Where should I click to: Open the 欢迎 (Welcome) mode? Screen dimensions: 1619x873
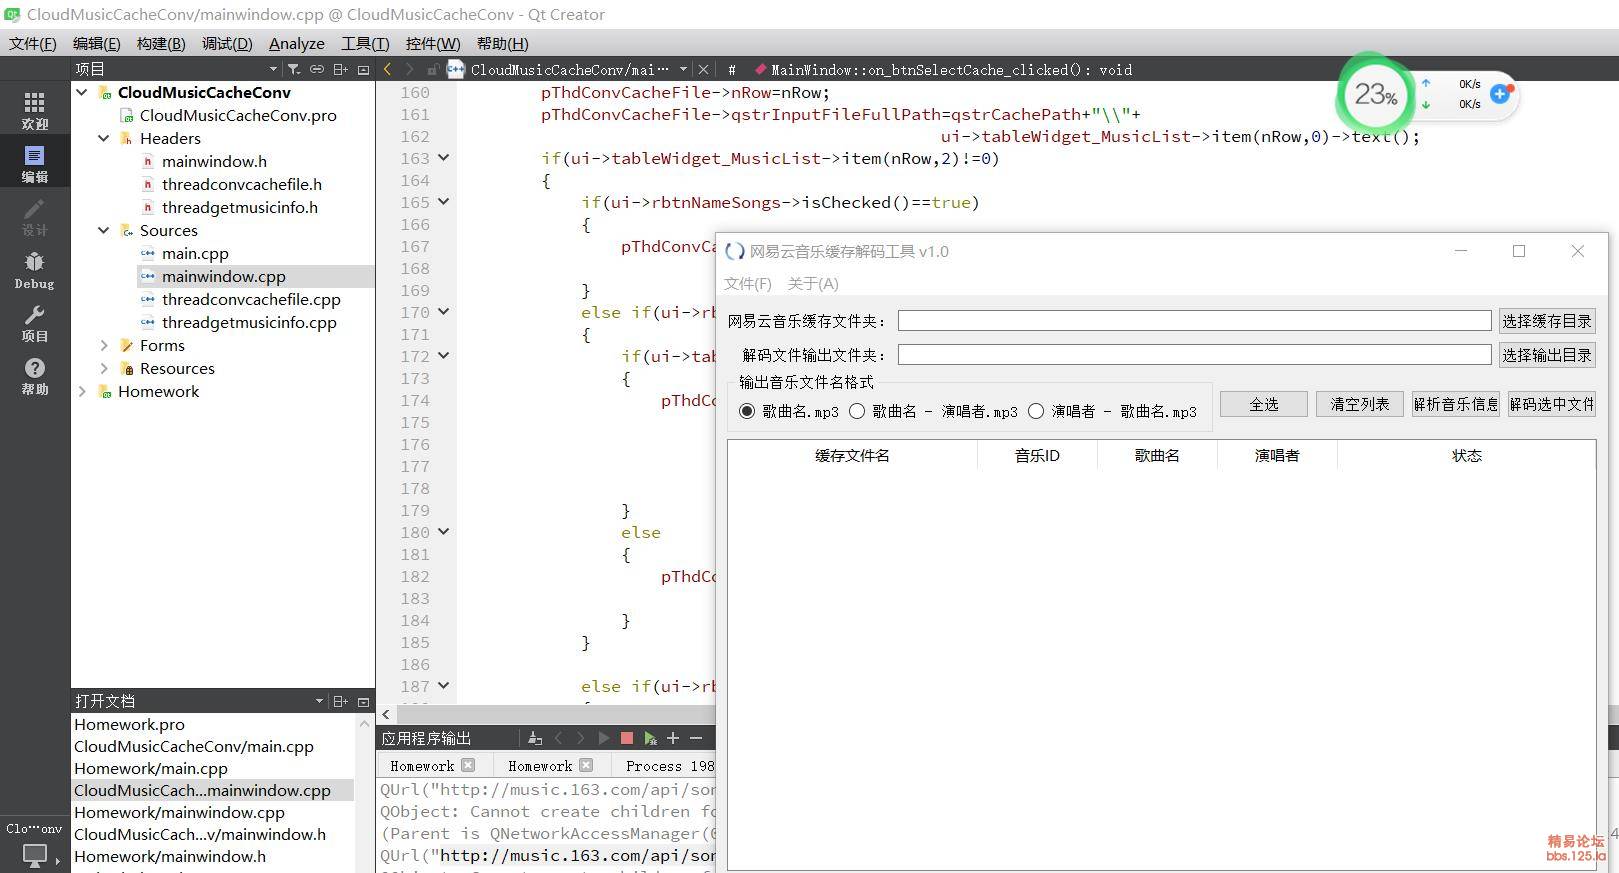click(35, 110)
